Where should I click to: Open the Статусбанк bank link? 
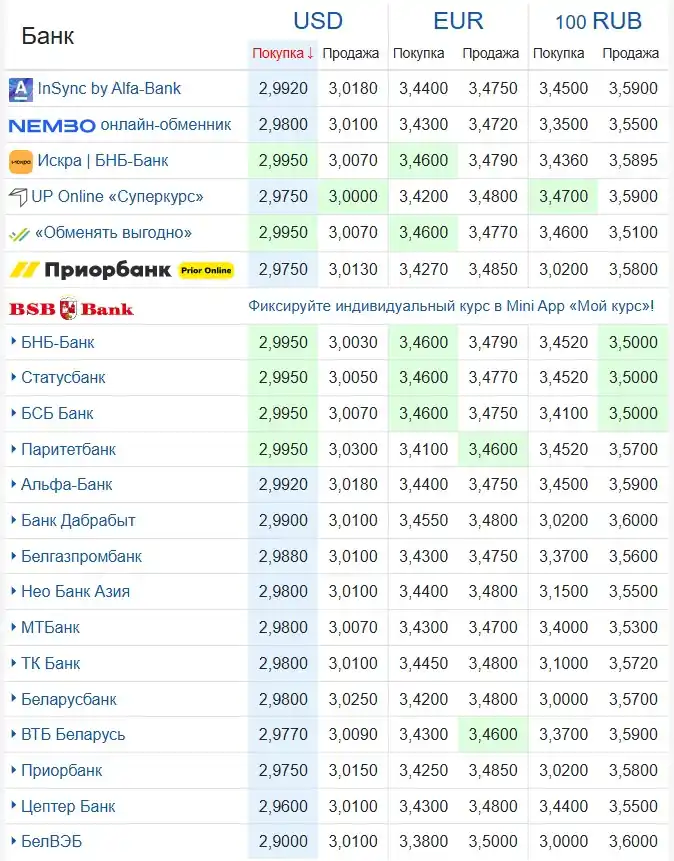(x=63, y=378)
